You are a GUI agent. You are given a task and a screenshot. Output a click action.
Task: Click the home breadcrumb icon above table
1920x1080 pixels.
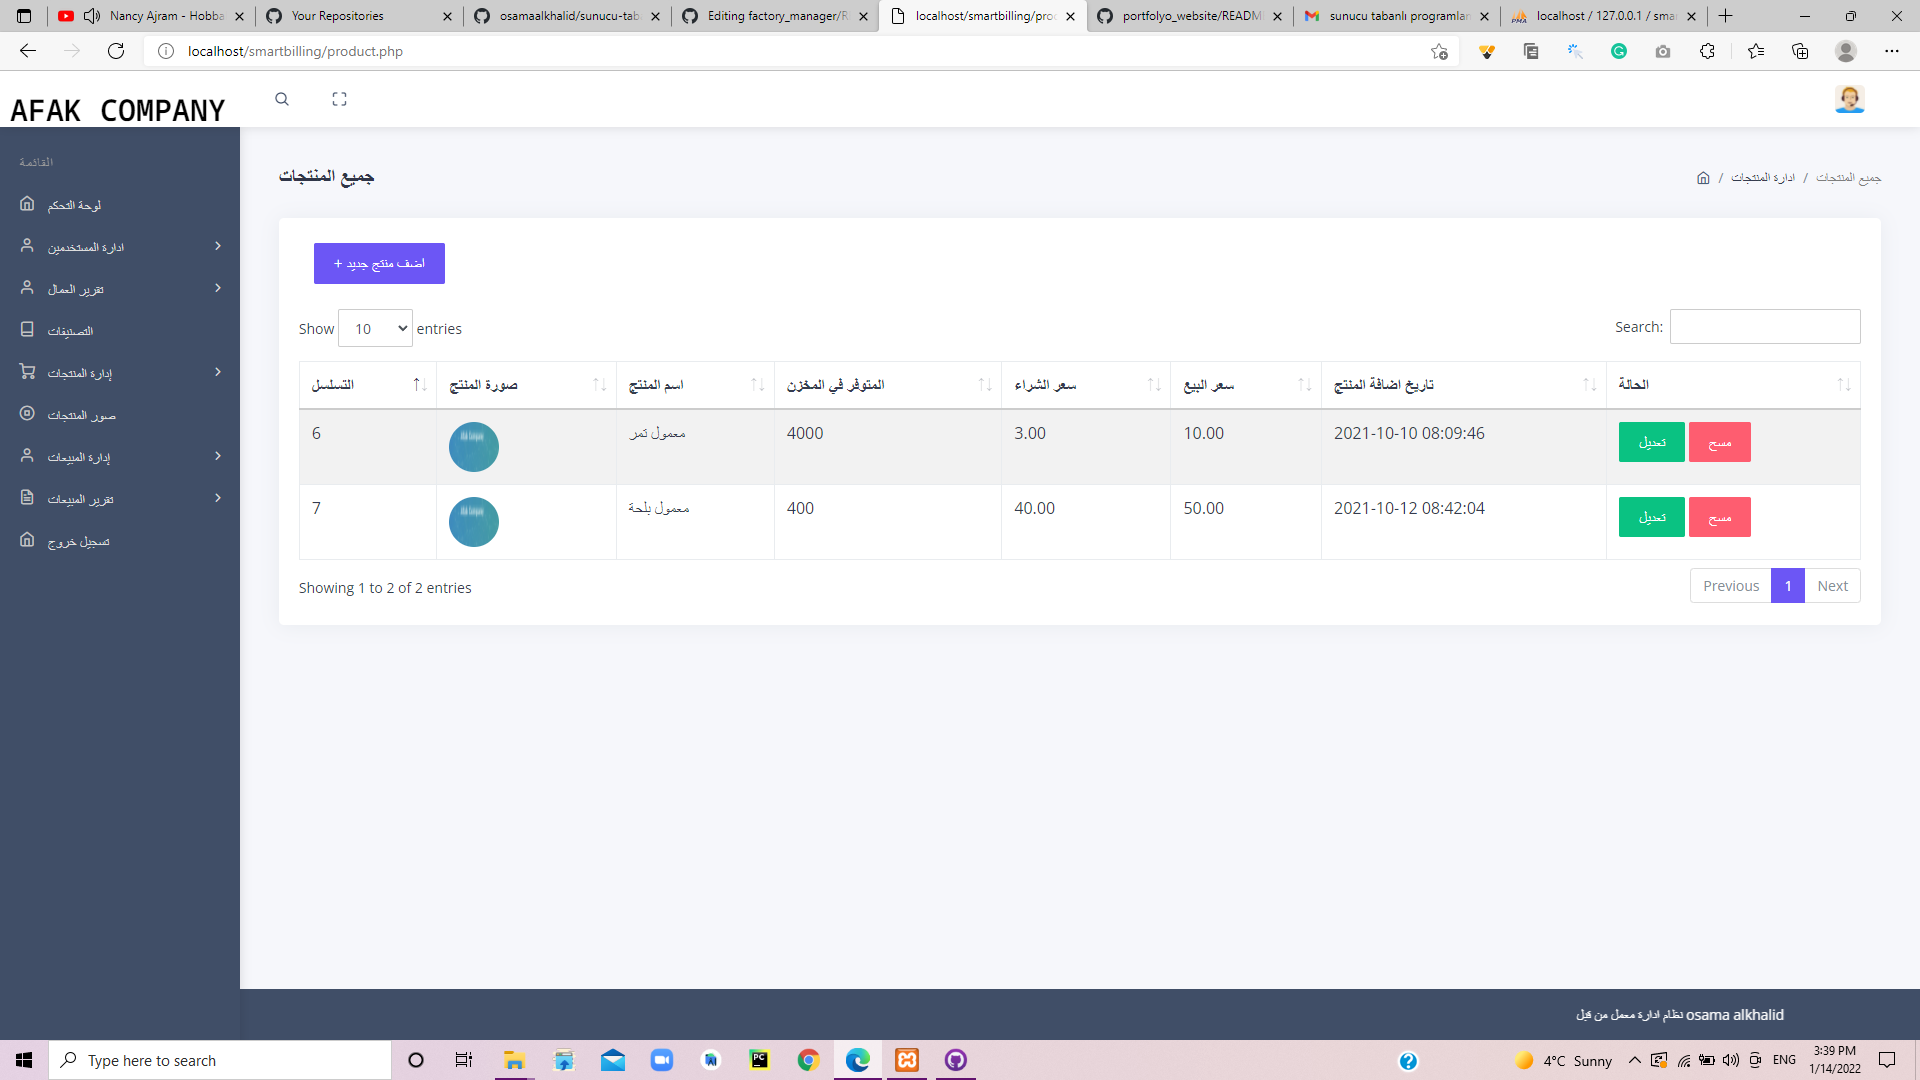tap(1703, 177)
